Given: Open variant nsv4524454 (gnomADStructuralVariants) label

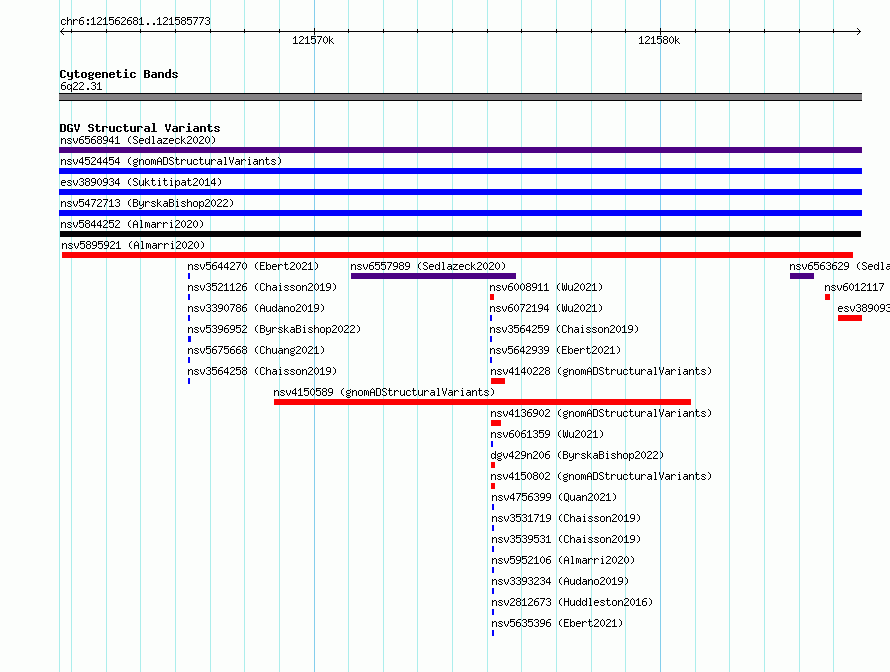Looking at the screenshot, I should pos(171,161).
